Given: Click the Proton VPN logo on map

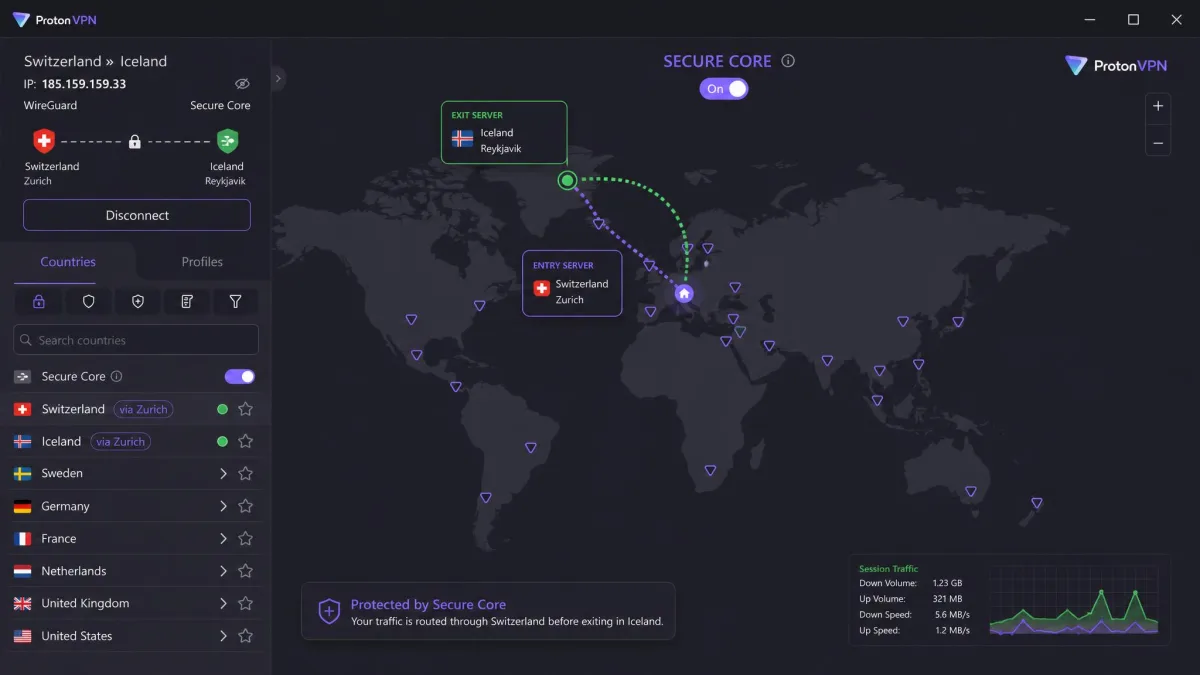Looking at the screenshot, I should [x=1116, y=66].
